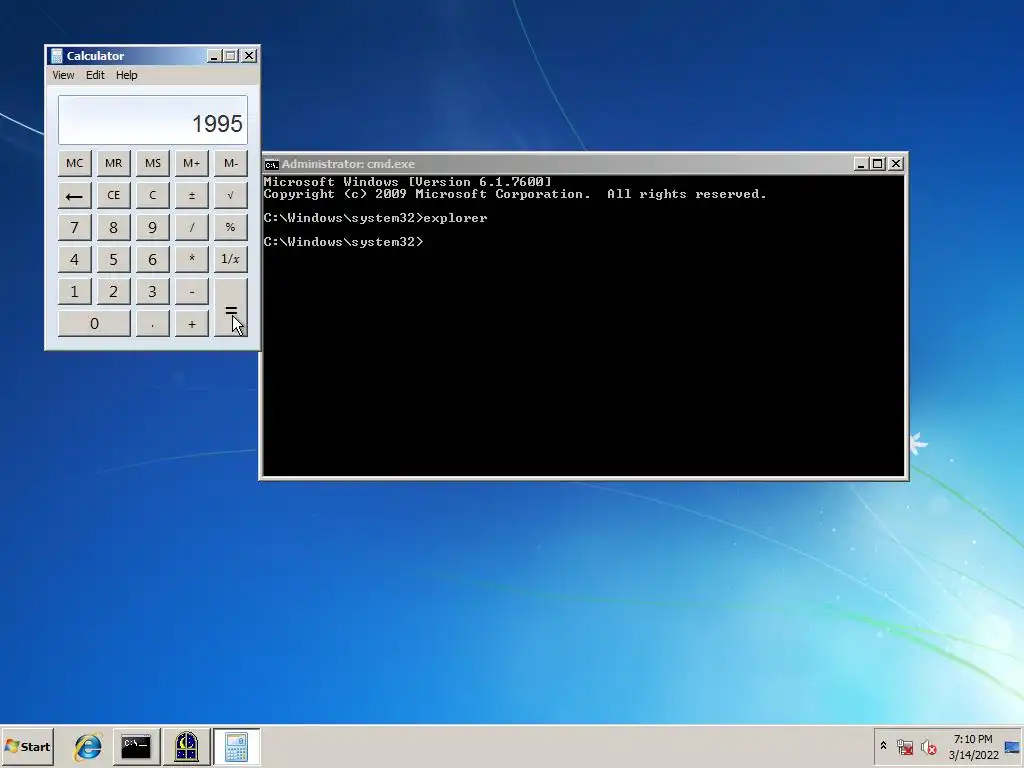Click the M- memory subtract button
Screen dimensions: 1024x768
click(x=231, y=163)
